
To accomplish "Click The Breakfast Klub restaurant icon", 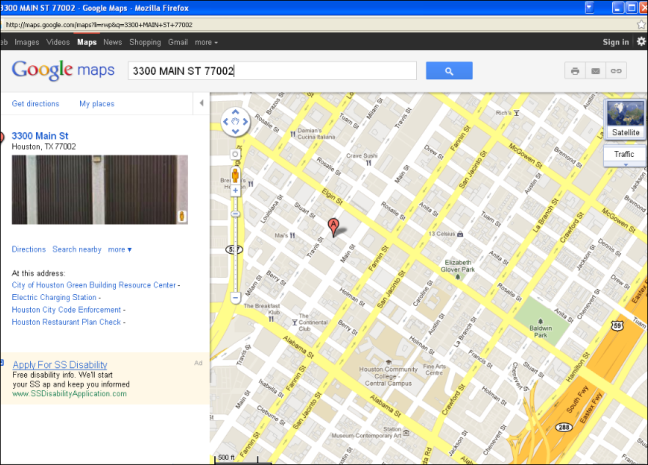I will pos(271,319).
